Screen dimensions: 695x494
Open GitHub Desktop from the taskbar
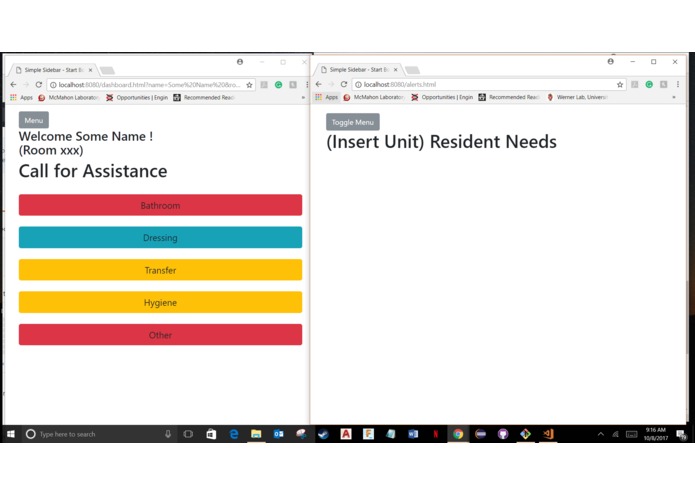pyautogui.click(x=503, y=434)
